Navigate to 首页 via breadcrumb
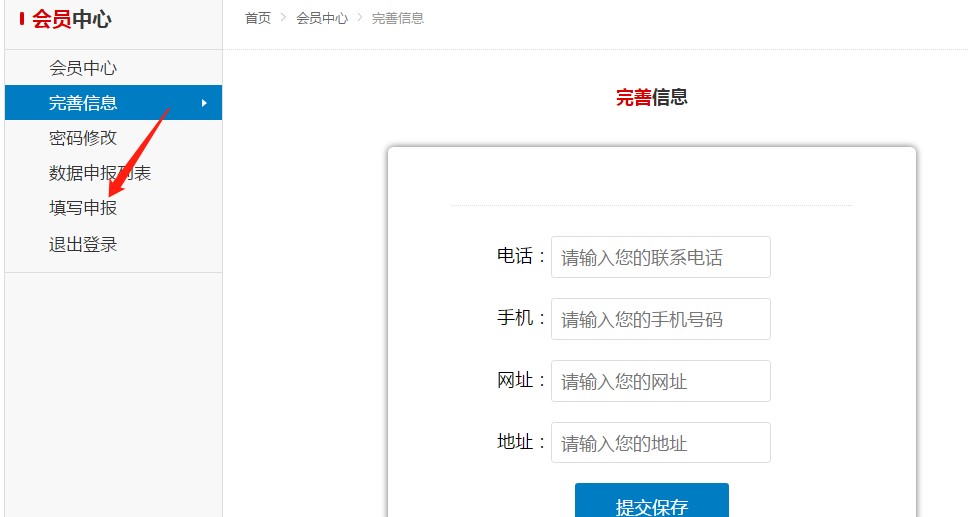 point(258,18)
